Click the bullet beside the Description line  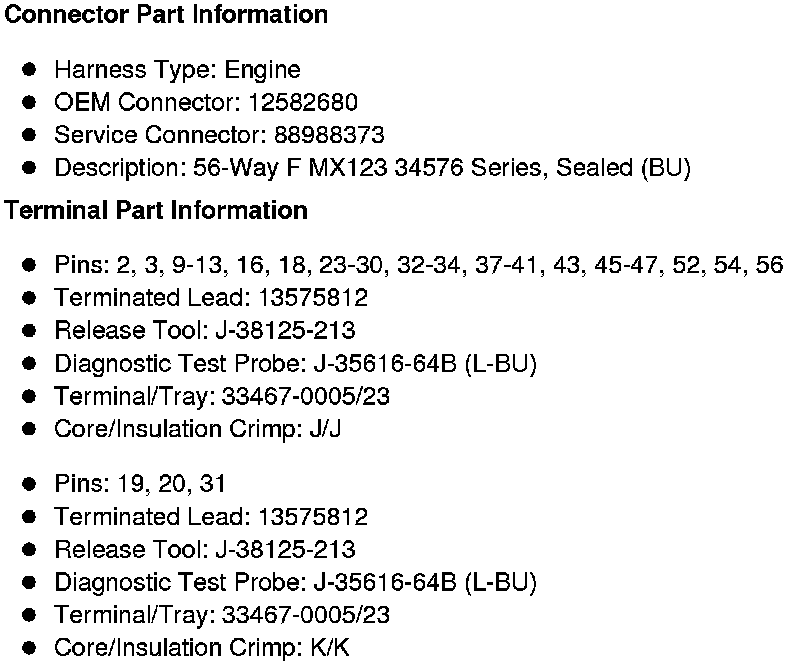coord(30,168)
